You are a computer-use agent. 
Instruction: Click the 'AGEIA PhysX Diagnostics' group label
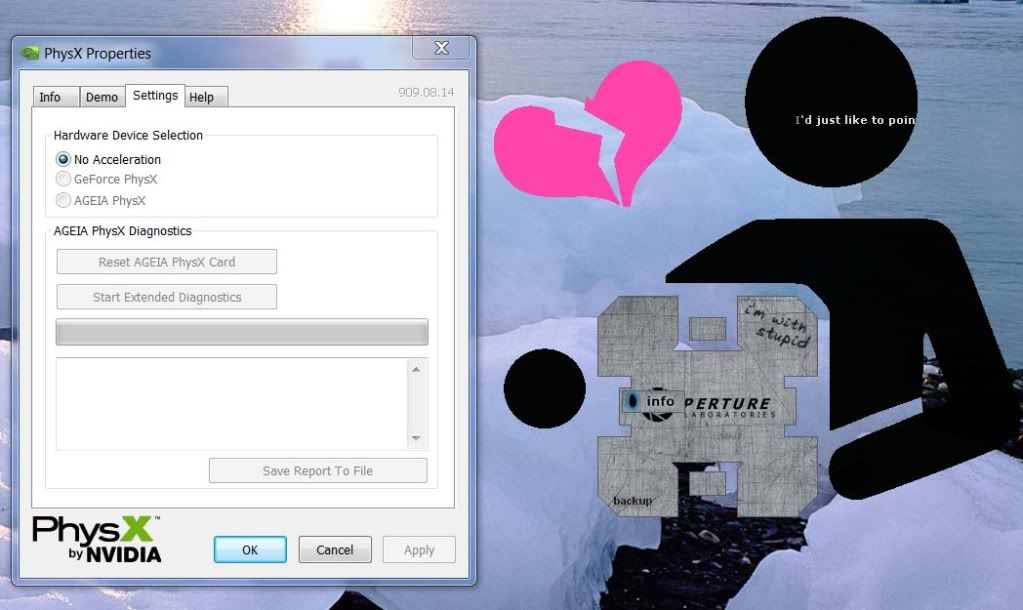(123, 231)
